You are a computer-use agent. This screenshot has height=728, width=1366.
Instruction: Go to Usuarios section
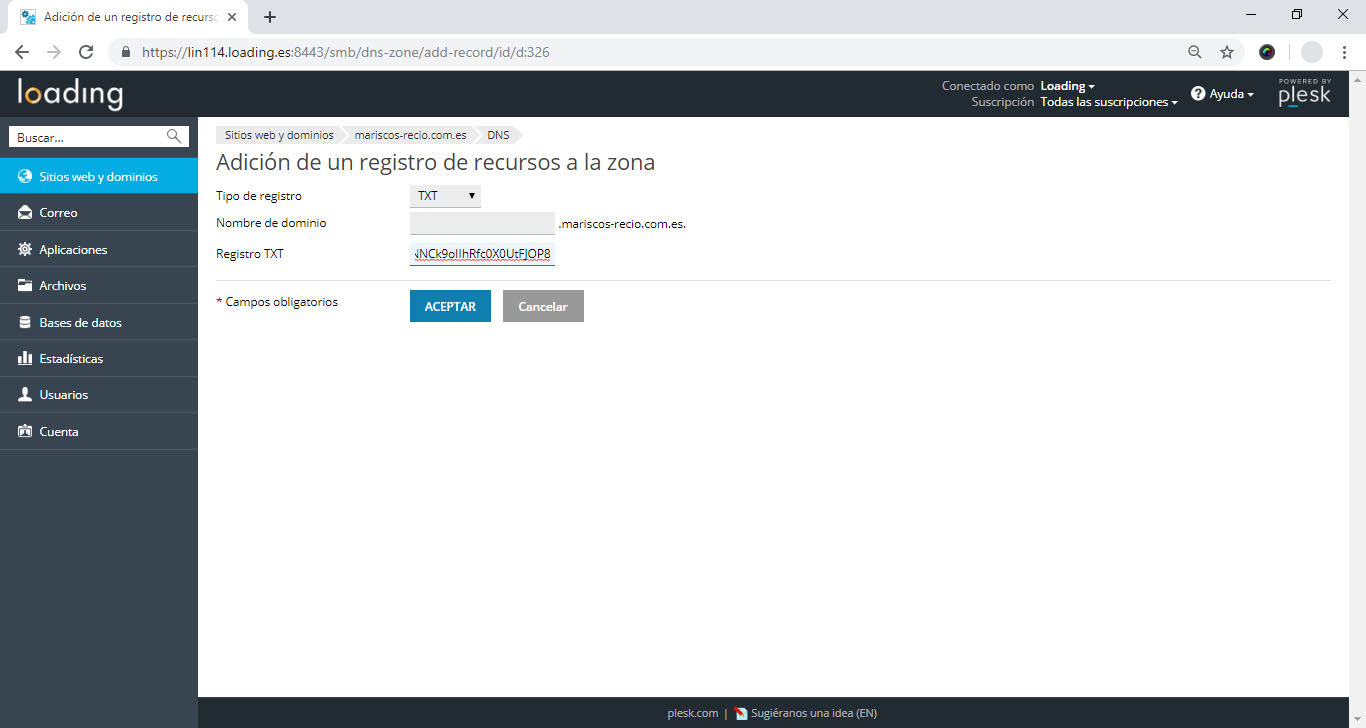point(99,395)
